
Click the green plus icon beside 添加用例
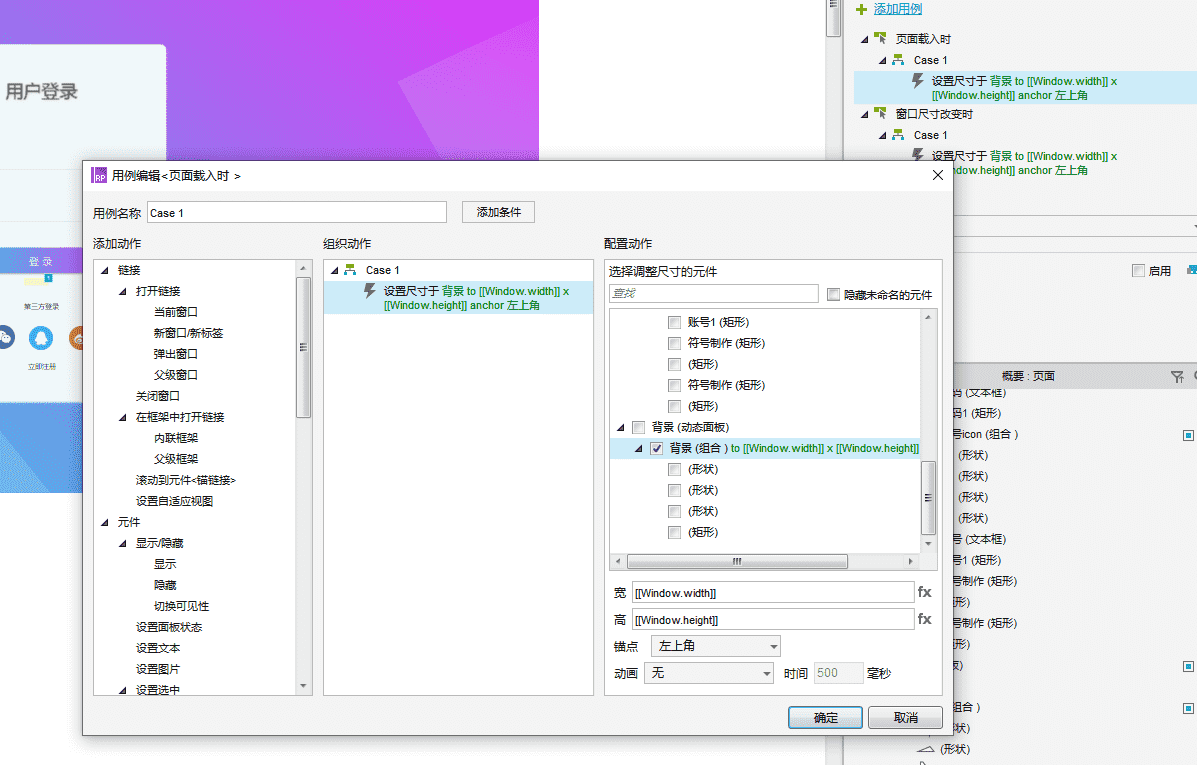861,9
